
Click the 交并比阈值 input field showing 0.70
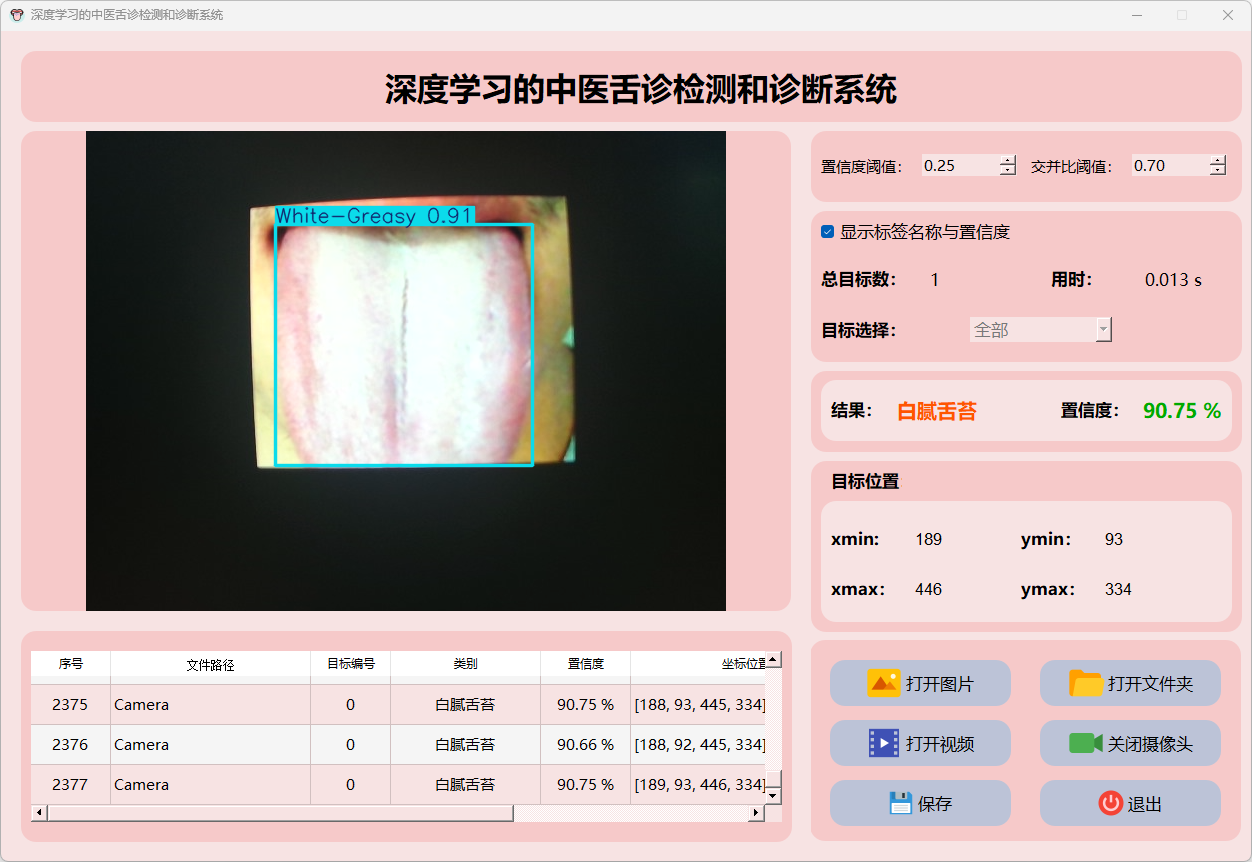click(1168, 166)
